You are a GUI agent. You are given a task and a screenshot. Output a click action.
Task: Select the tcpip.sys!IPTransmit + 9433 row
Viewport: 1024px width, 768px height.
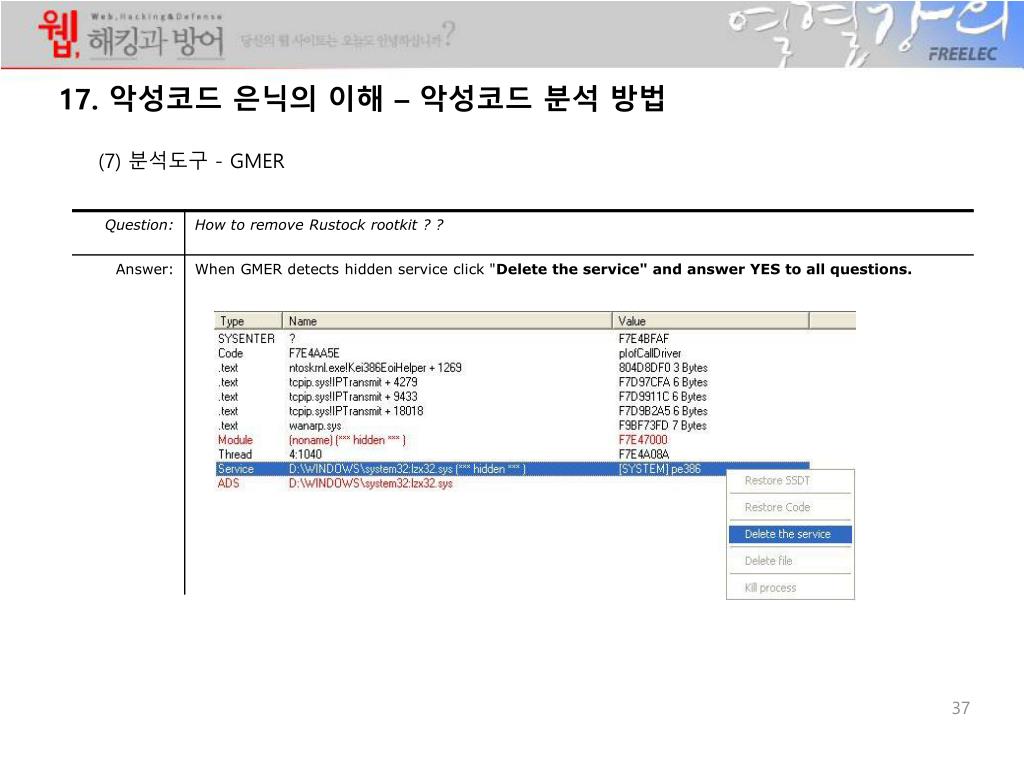(513, 396)
